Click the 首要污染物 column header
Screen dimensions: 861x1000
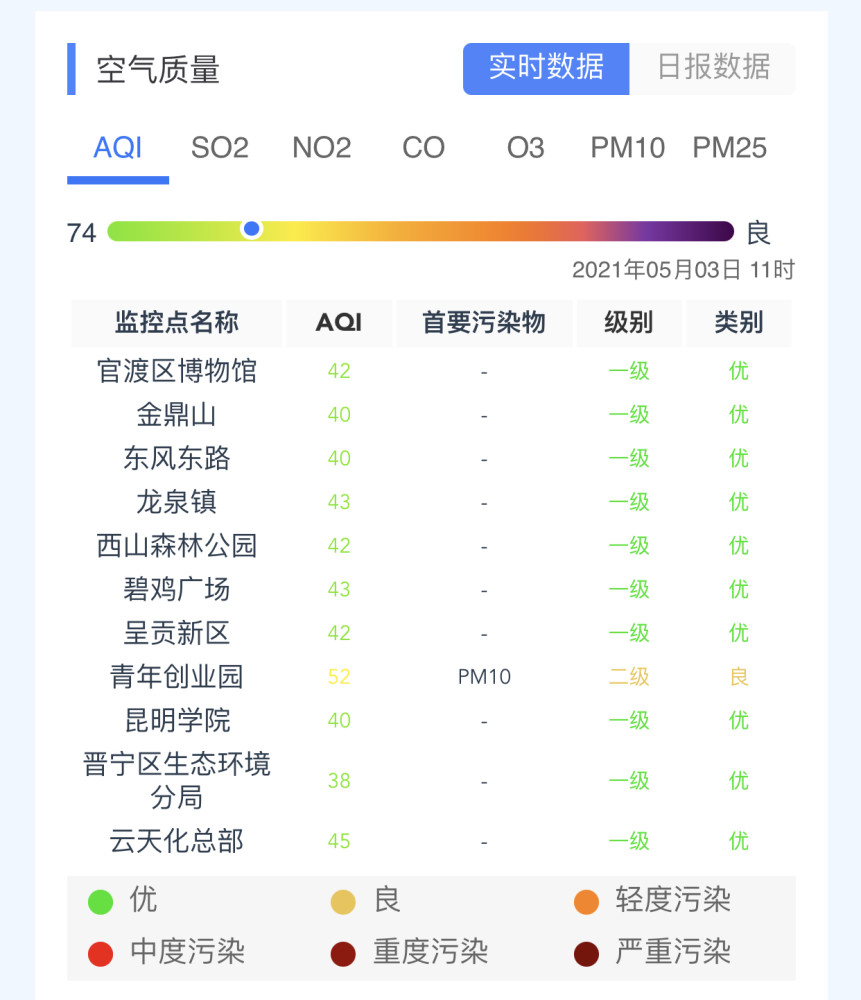tap(484, 323)
